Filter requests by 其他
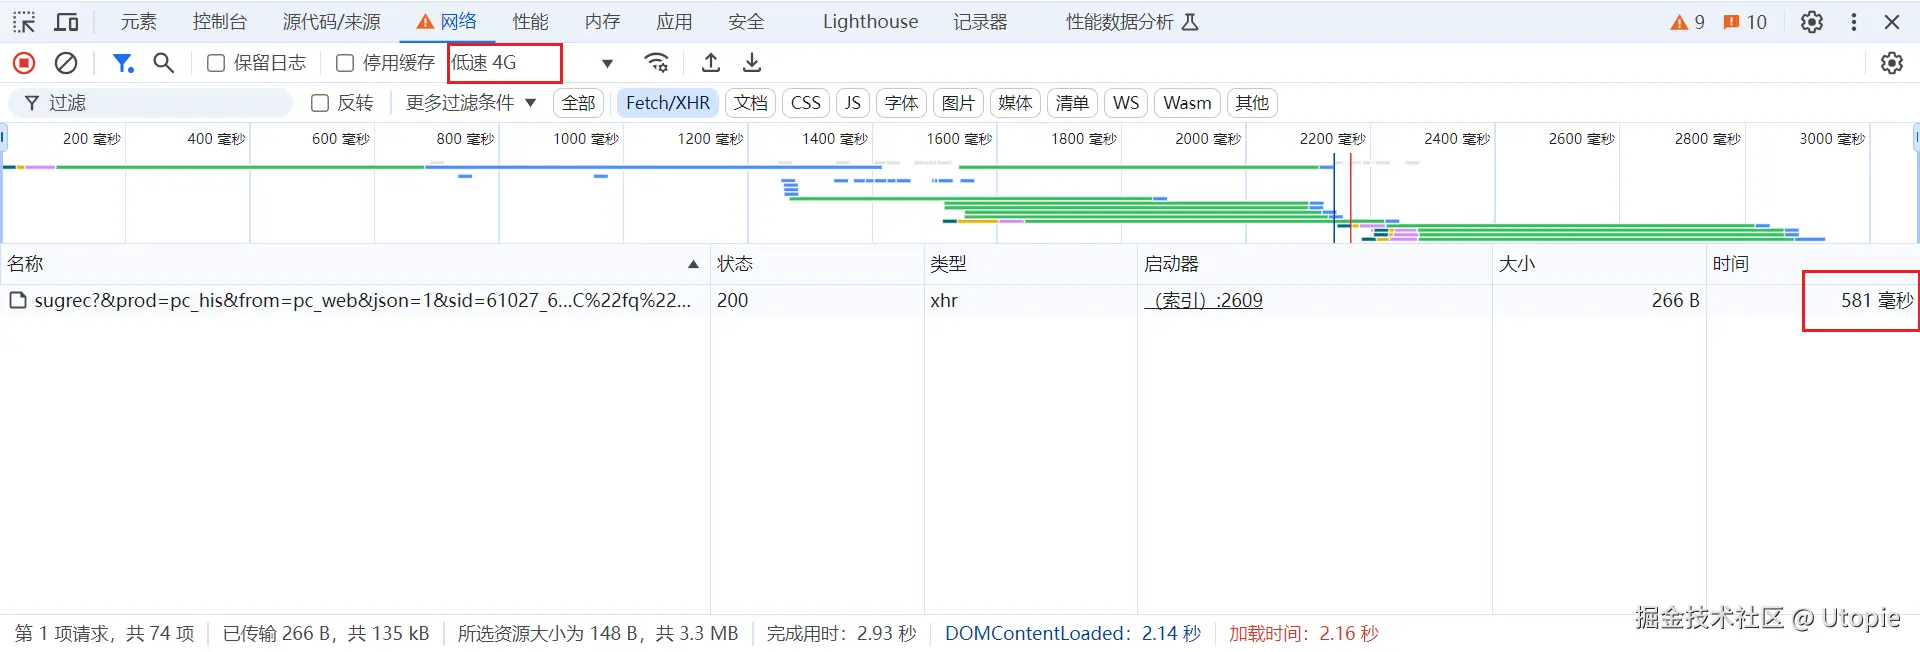This screenshot has width=1920, height=652. tap(1252, 103)
